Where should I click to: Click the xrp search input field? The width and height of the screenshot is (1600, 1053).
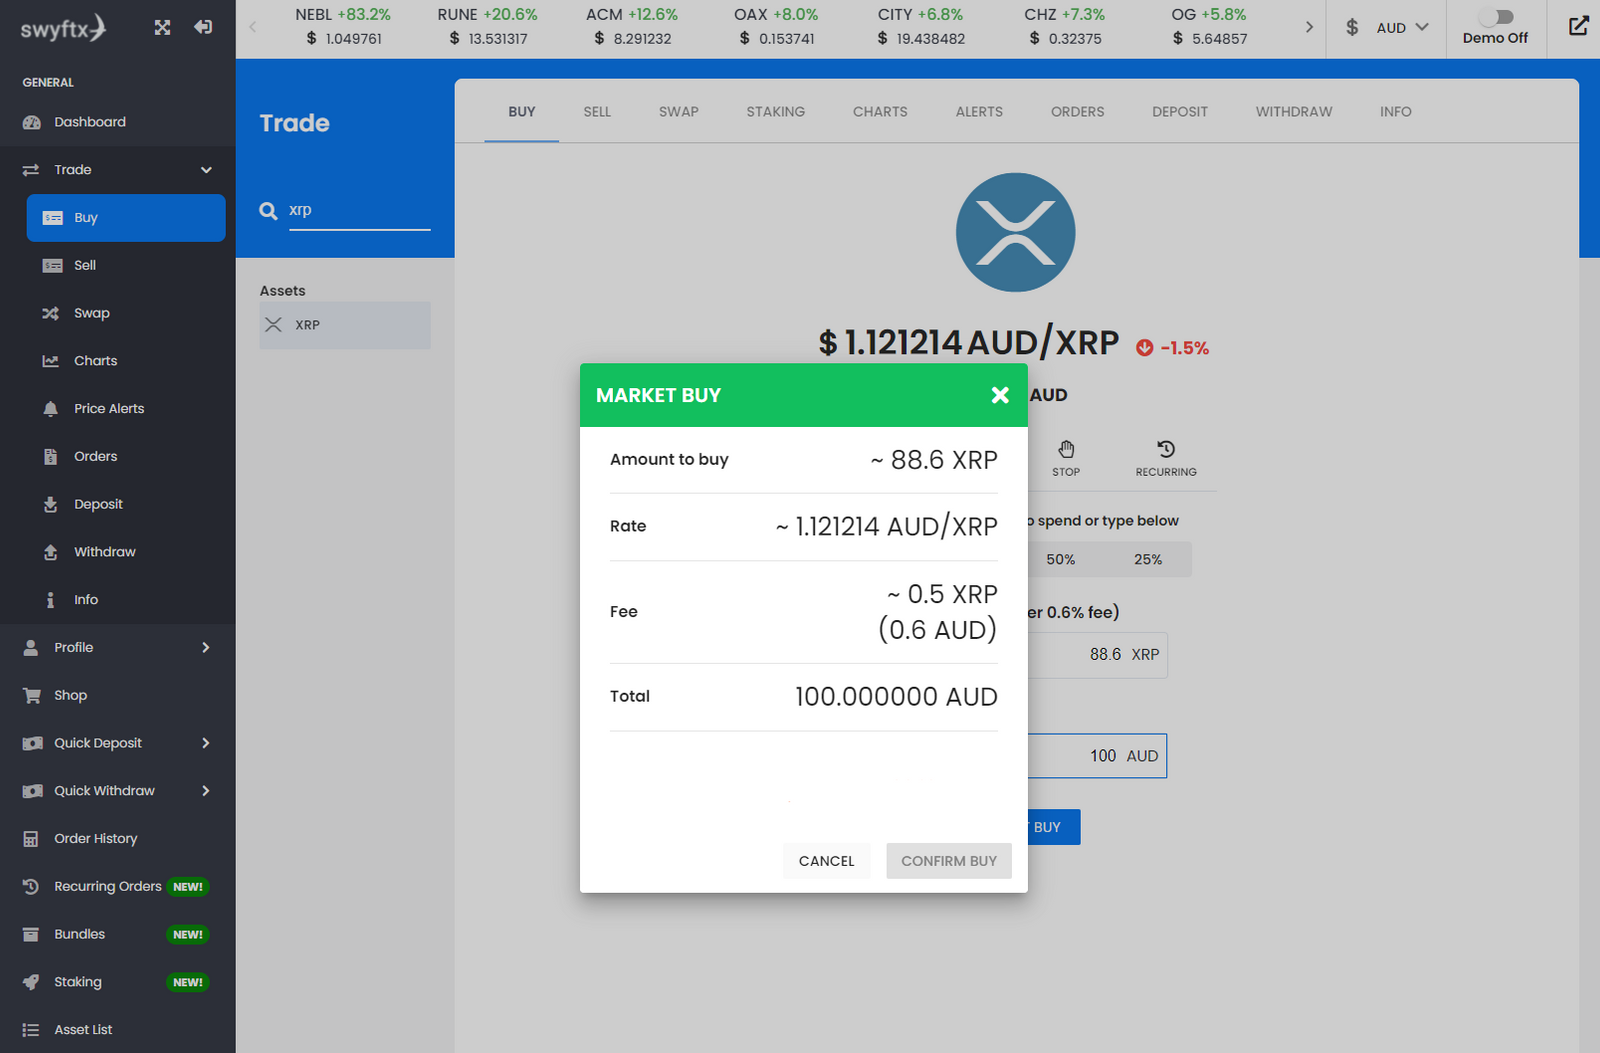pyautogui.click(x=360, y=211)
